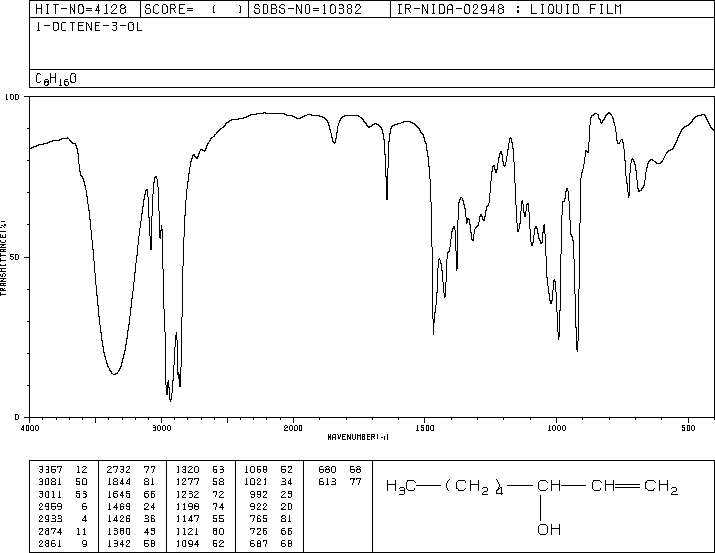
Task: Click peak value 765 in the table
Action: [259, 519]
